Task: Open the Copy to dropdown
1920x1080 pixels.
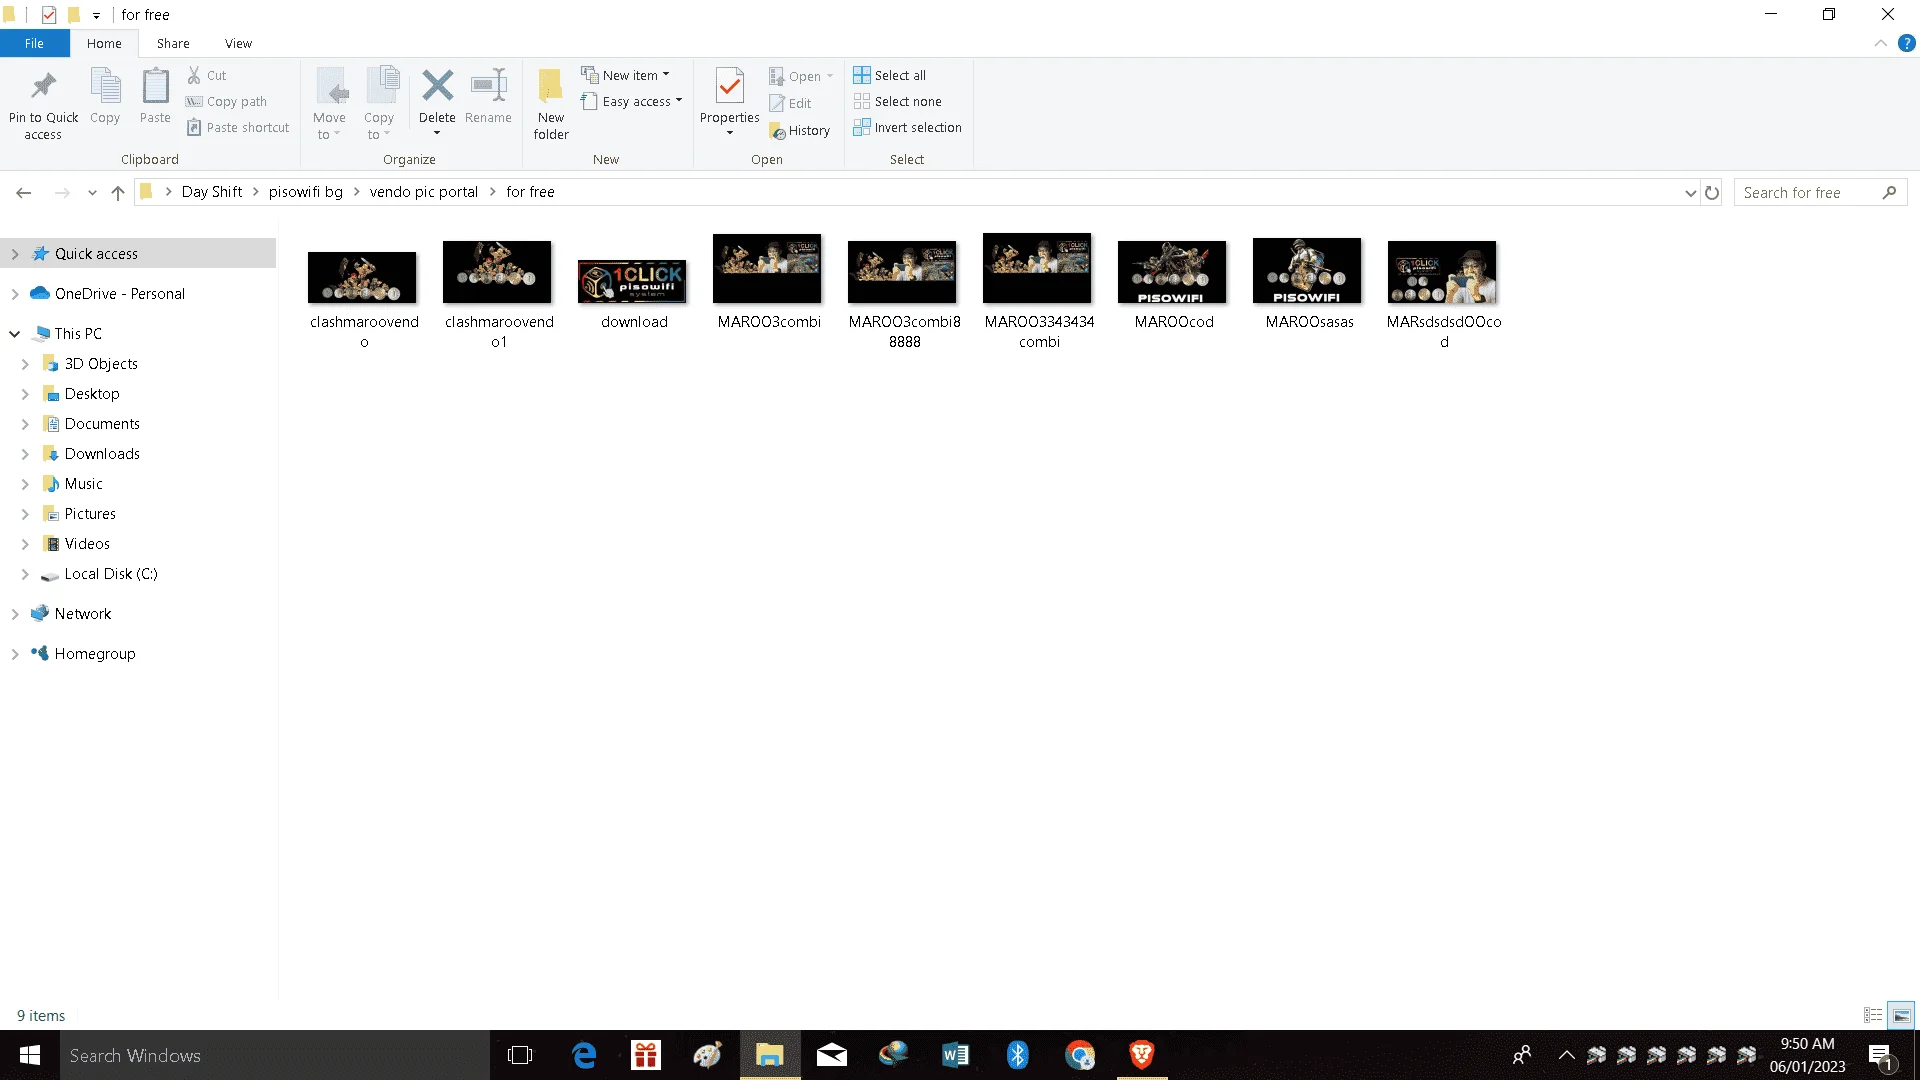Action: pos(379,104)
